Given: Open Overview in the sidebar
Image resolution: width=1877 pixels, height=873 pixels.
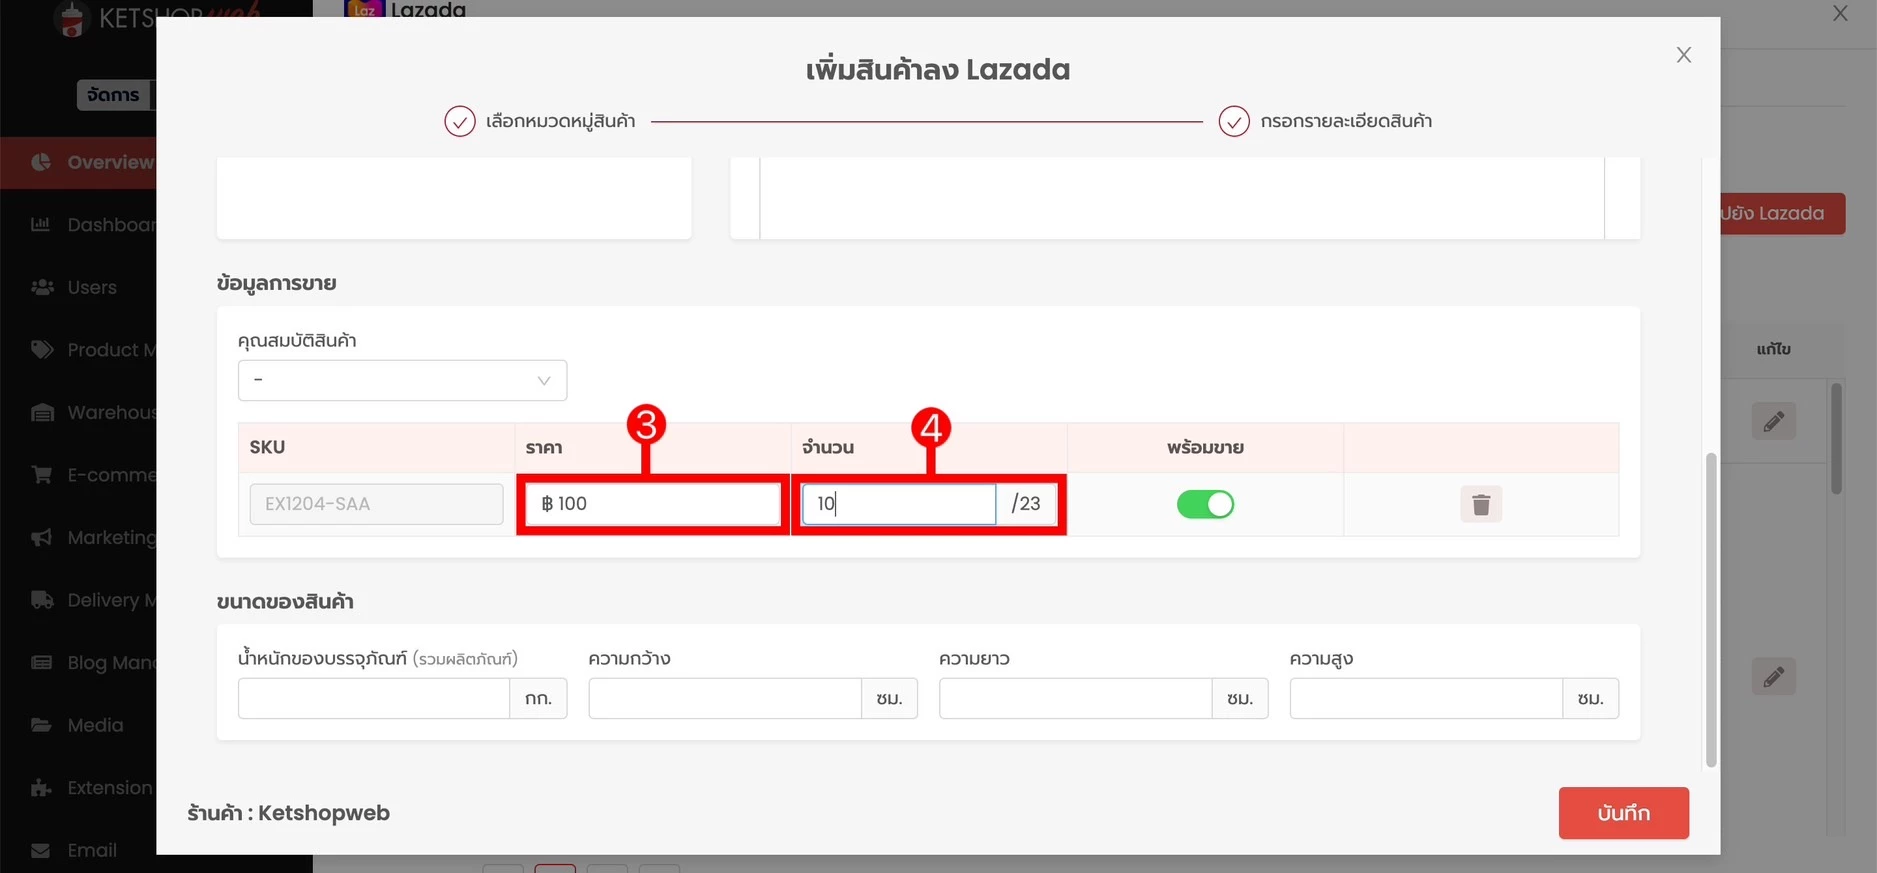Looking at the screenshot, I should (x=78, y=162).
